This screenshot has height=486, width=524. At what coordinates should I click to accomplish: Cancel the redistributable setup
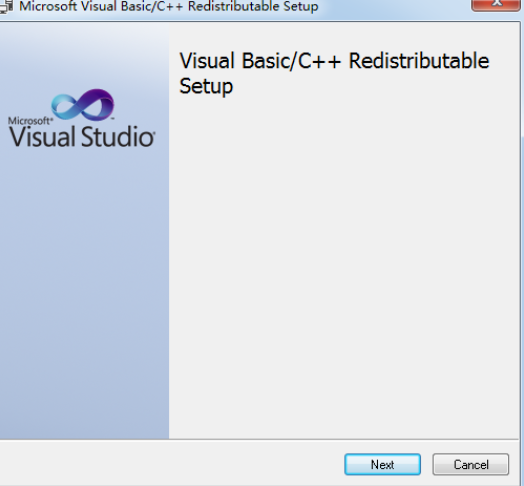click(471, 464)
